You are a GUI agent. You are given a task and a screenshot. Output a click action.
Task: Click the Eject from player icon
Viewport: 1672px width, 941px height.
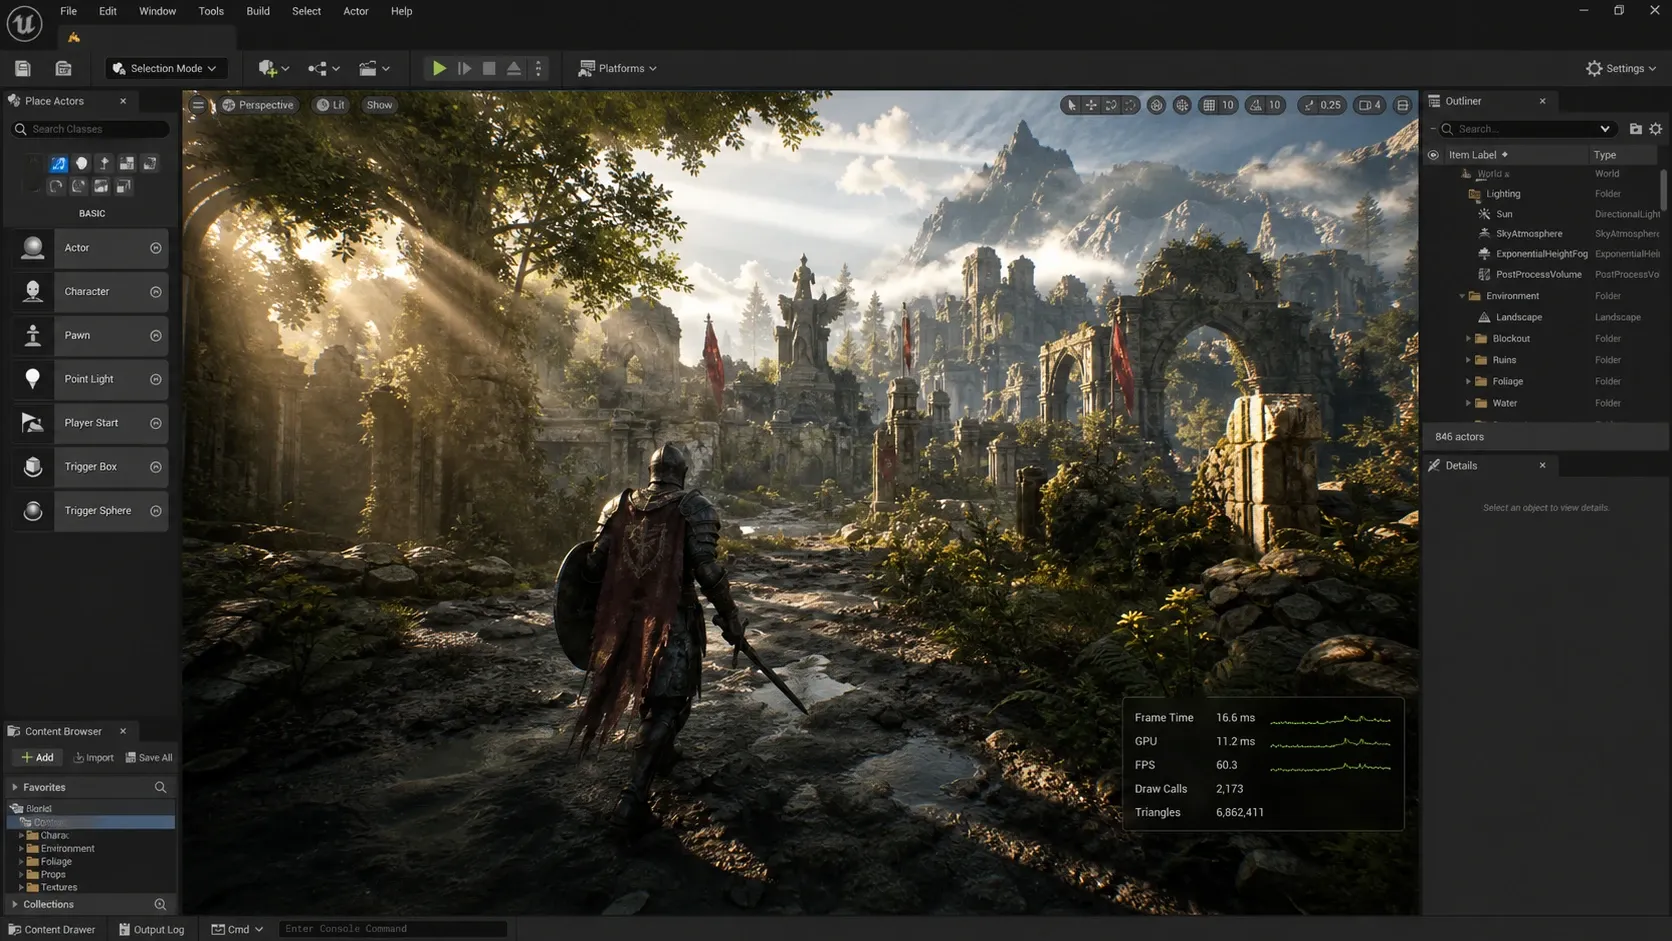pyautogui.click(x=514, y=68)
